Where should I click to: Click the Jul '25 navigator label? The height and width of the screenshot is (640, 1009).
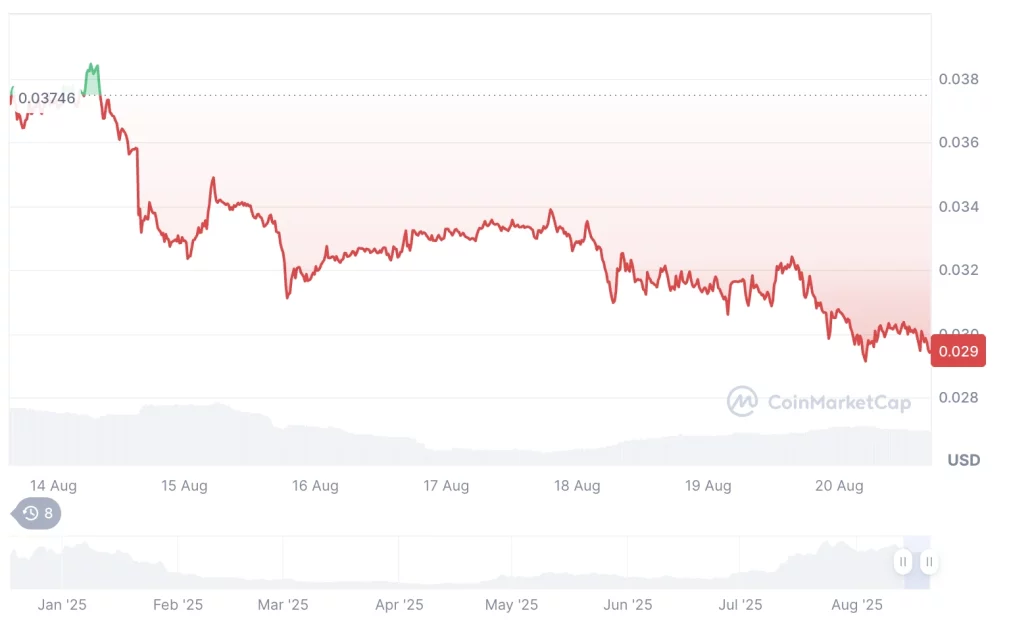click(x=740, y=605)
